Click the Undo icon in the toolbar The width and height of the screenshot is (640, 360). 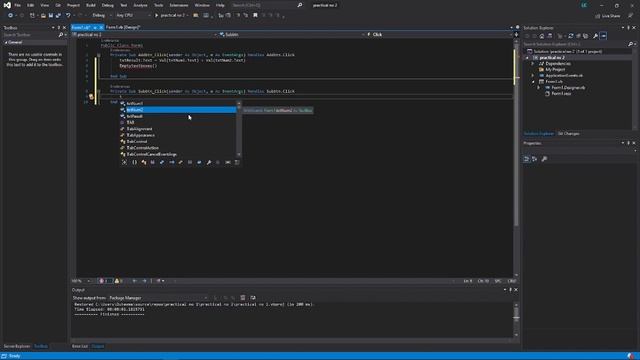68,16
